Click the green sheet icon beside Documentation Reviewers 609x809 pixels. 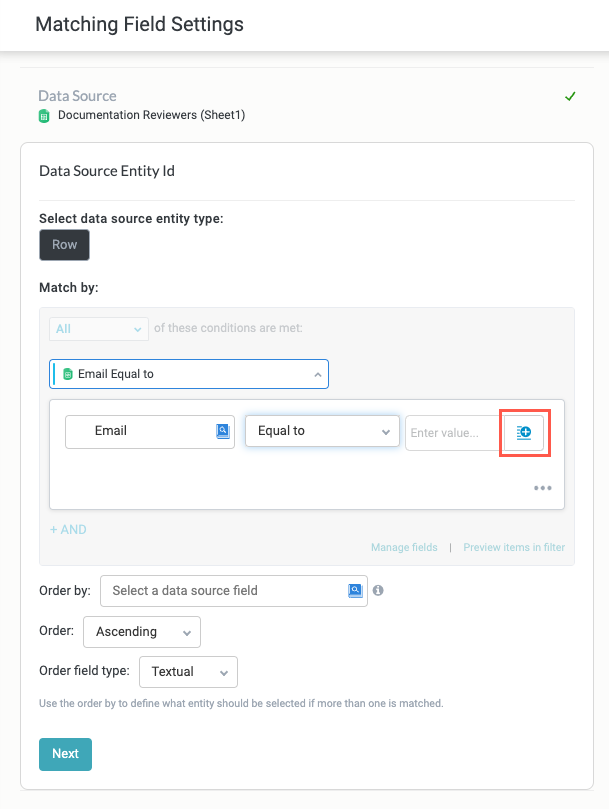(x=44, y=115)
